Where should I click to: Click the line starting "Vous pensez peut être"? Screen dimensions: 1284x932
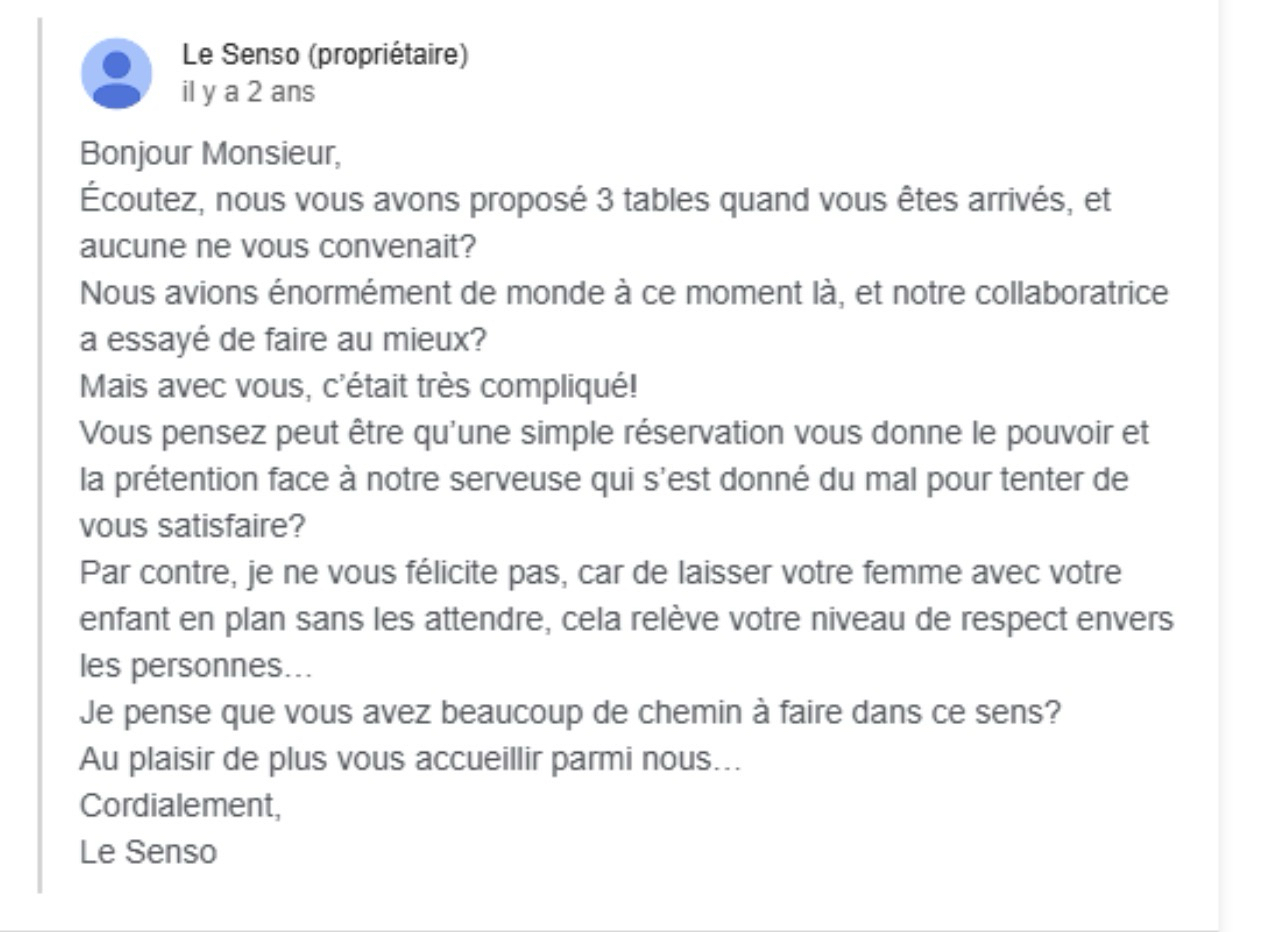(614, 433)
